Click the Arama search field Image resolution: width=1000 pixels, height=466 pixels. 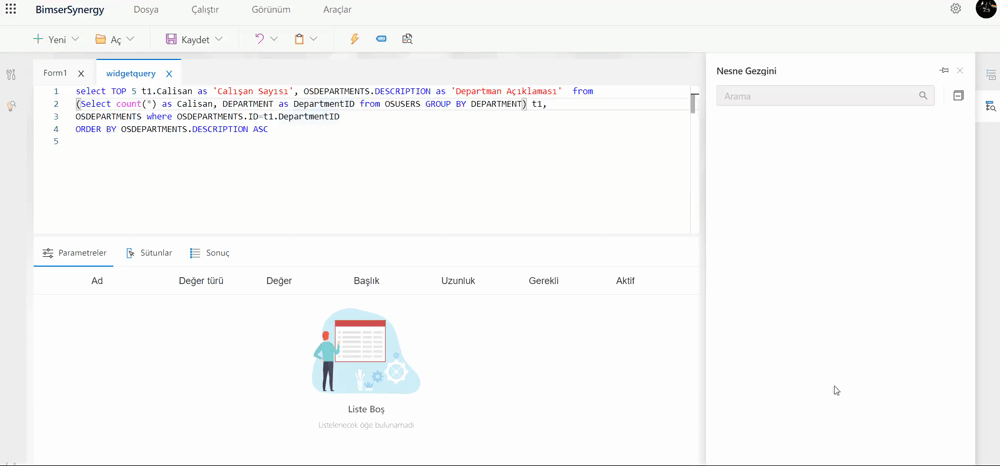tap(817, 96)
